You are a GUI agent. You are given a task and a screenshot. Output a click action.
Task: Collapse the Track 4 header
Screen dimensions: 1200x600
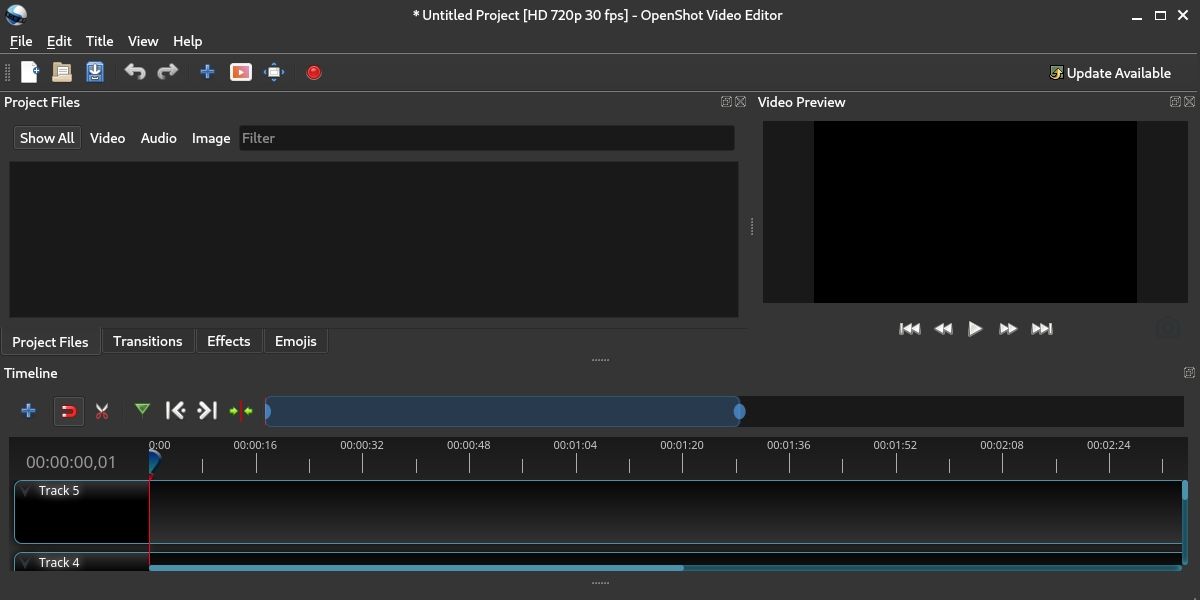pos(24,562)
